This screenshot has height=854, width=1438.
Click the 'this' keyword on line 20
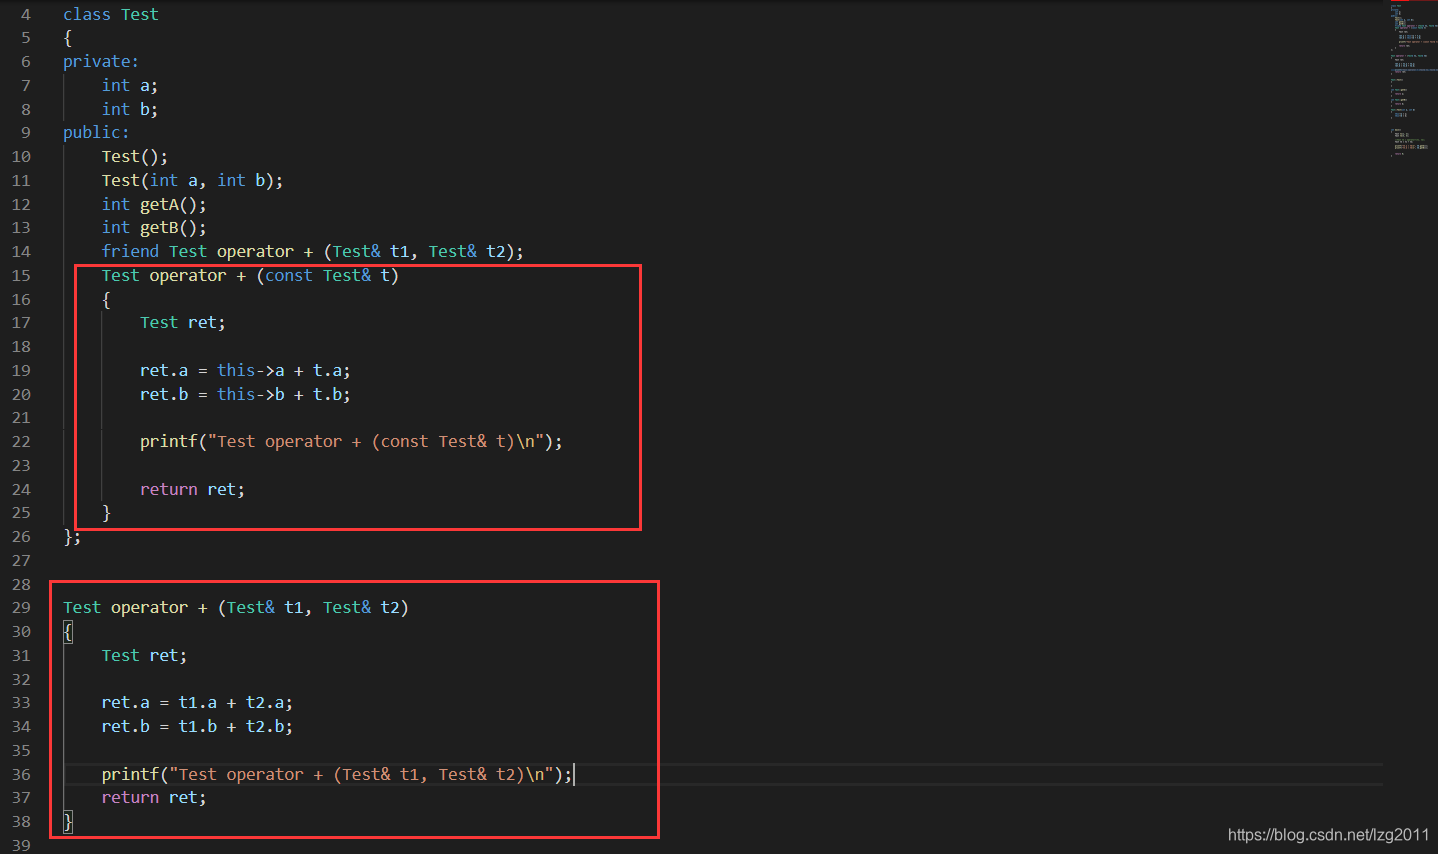point(236,394)
